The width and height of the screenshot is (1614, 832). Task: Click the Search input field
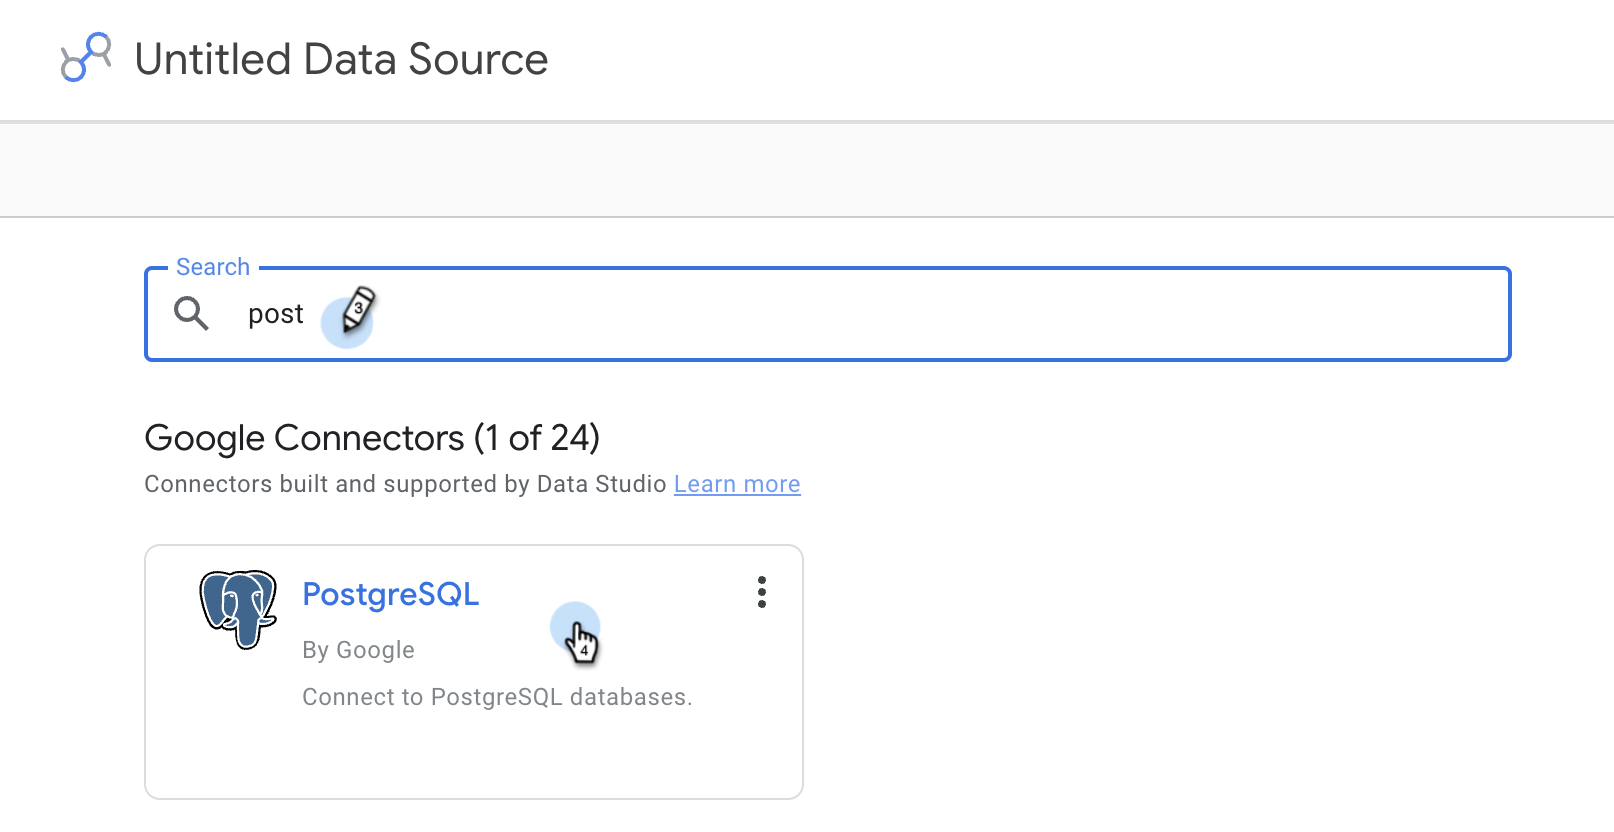point(828,314)
